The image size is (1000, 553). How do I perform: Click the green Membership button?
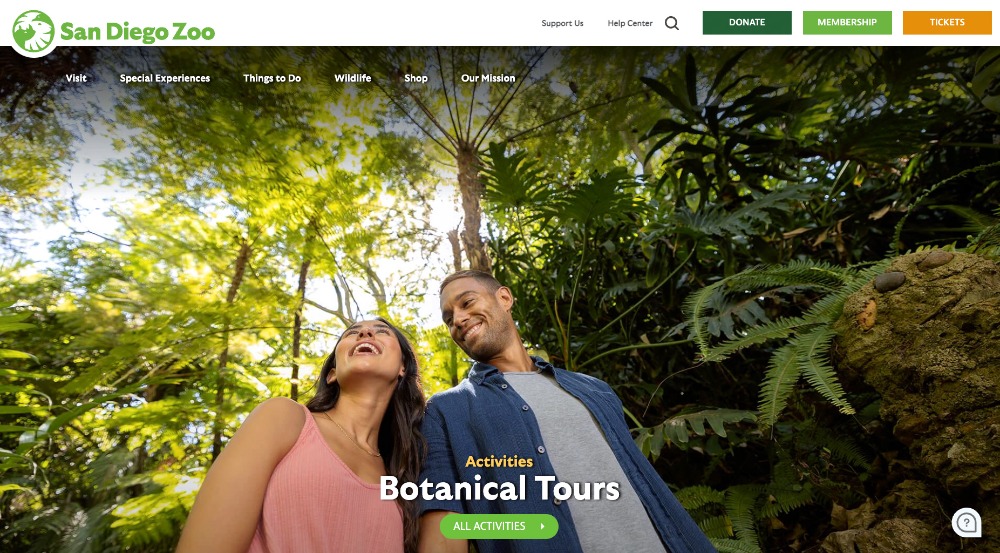pyautogui.click(x=847, y=22)
